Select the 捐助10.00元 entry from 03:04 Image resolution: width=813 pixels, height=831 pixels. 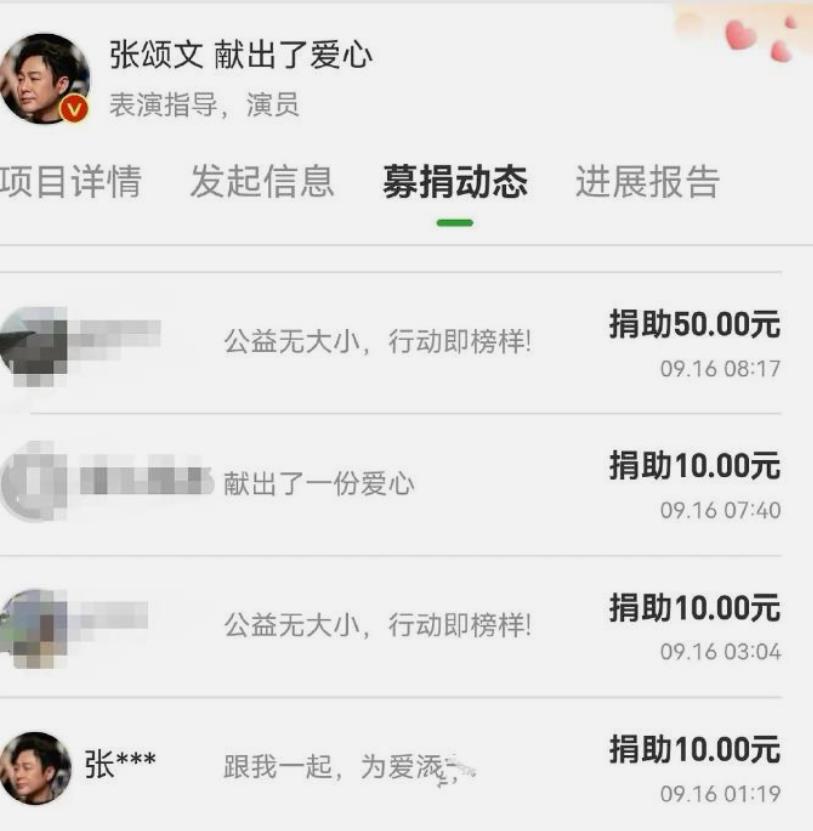coord(695,607)
